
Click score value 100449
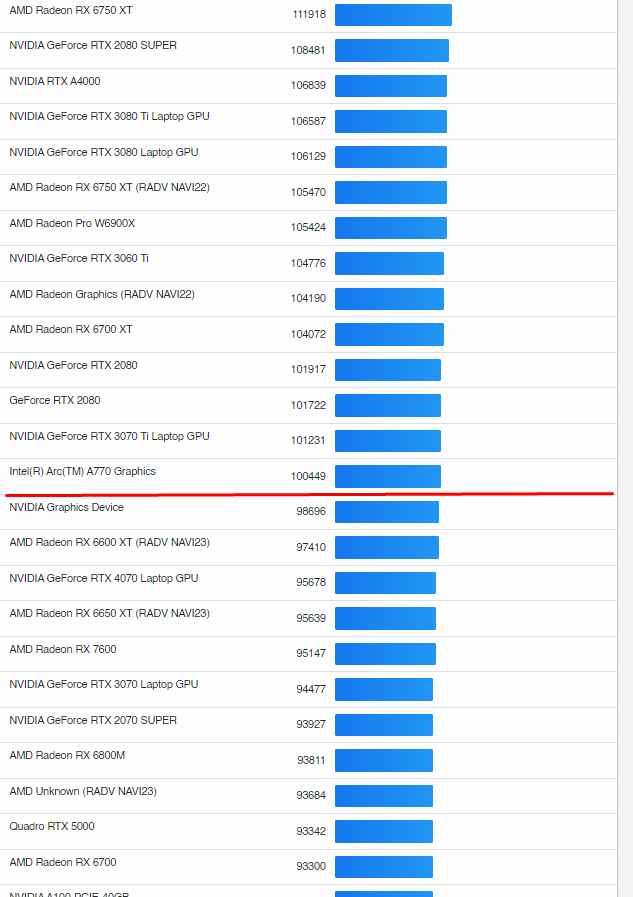[308, 476]
